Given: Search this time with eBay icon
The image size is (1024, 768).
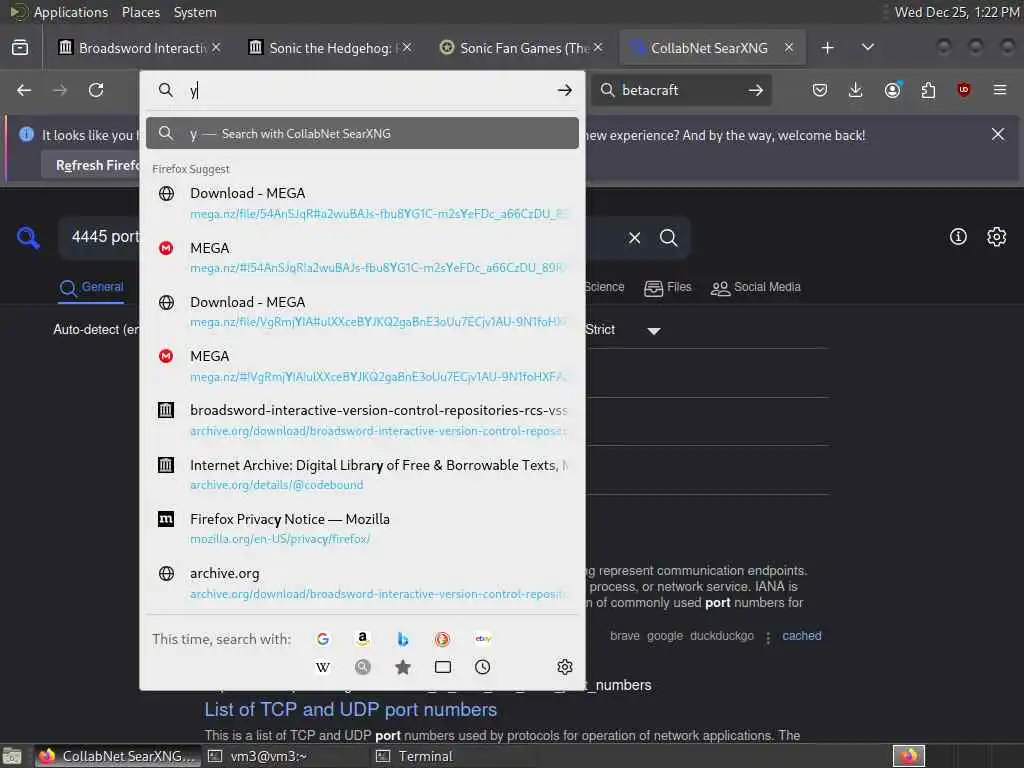Looking at the screenshot, I should [x=483, y=639].
